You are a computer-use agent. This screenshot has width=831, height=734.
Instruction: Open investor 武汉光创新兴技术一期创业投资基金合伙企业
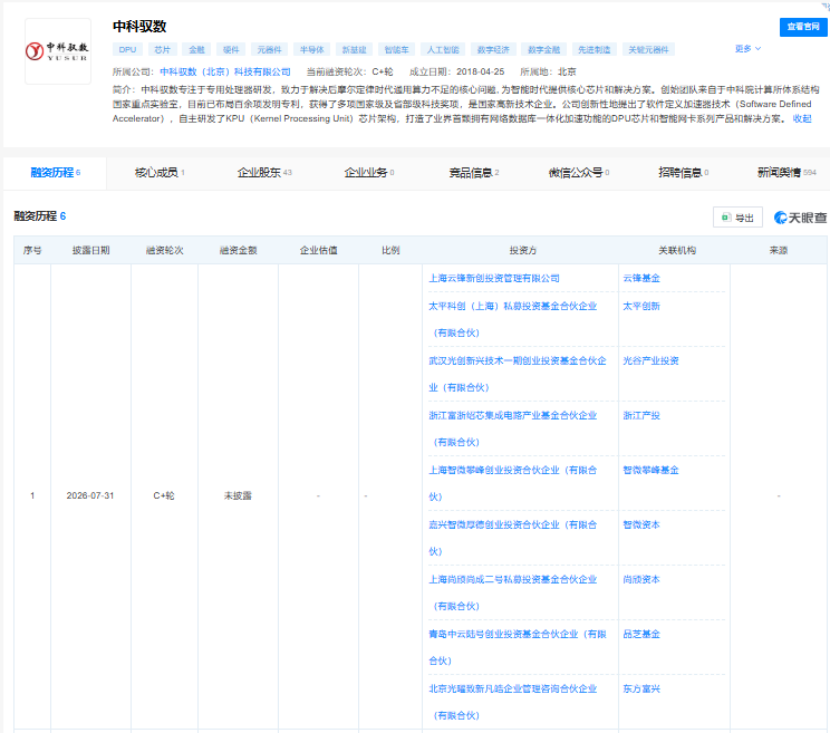pos(517,374)
